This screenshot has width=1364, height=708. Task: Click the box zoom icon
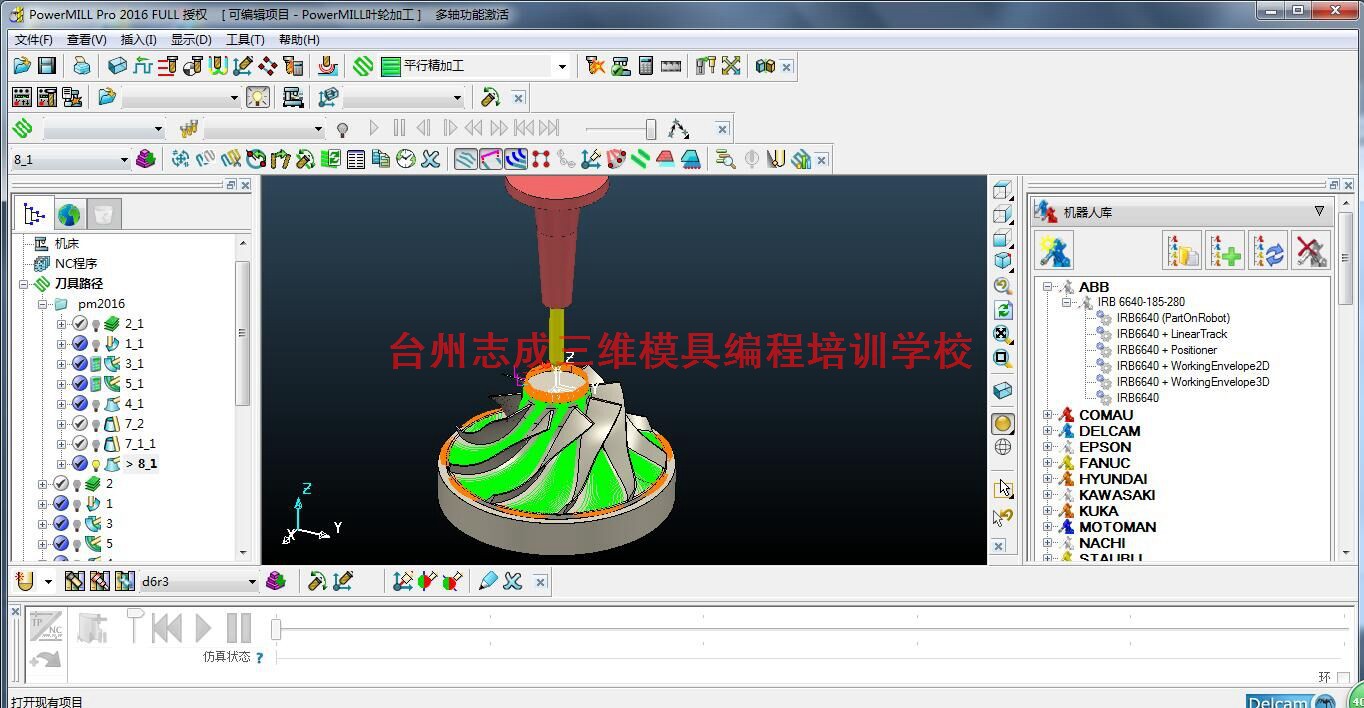pos(1003,358)
